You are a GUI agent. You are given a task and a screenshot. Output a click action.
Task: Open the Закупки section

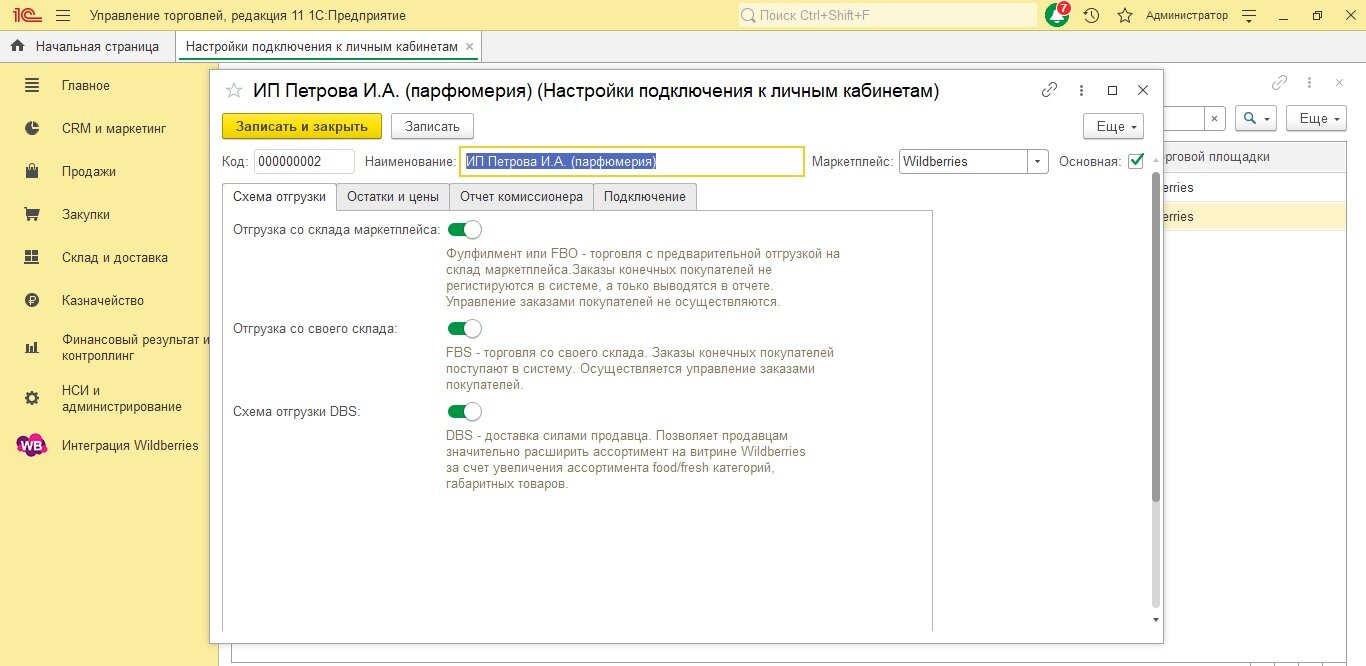[85, 215]
